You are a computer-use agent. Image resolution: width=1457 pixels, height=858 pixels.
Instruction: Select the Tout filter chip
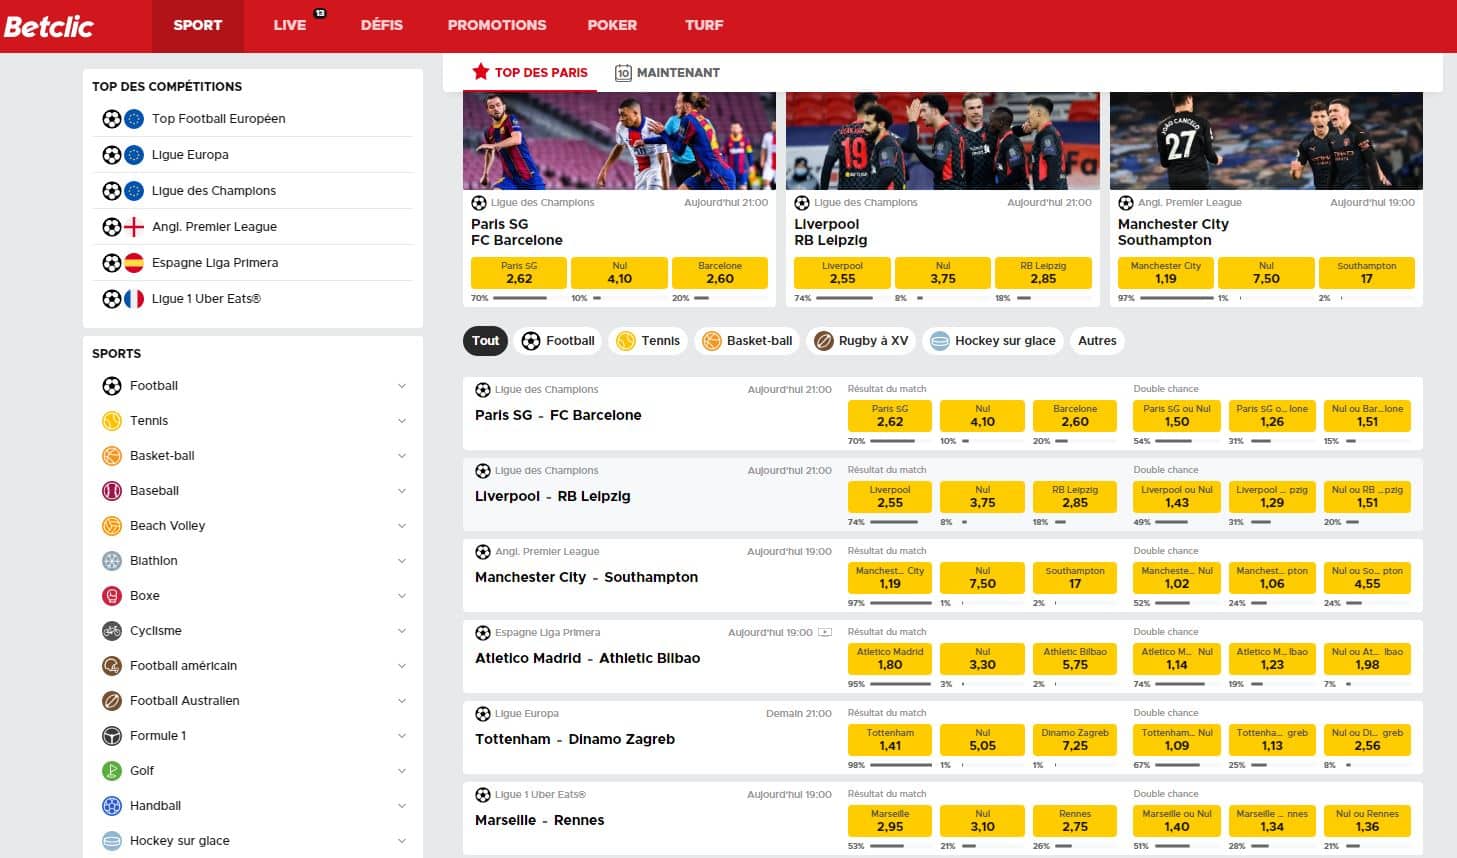[485, 341]
